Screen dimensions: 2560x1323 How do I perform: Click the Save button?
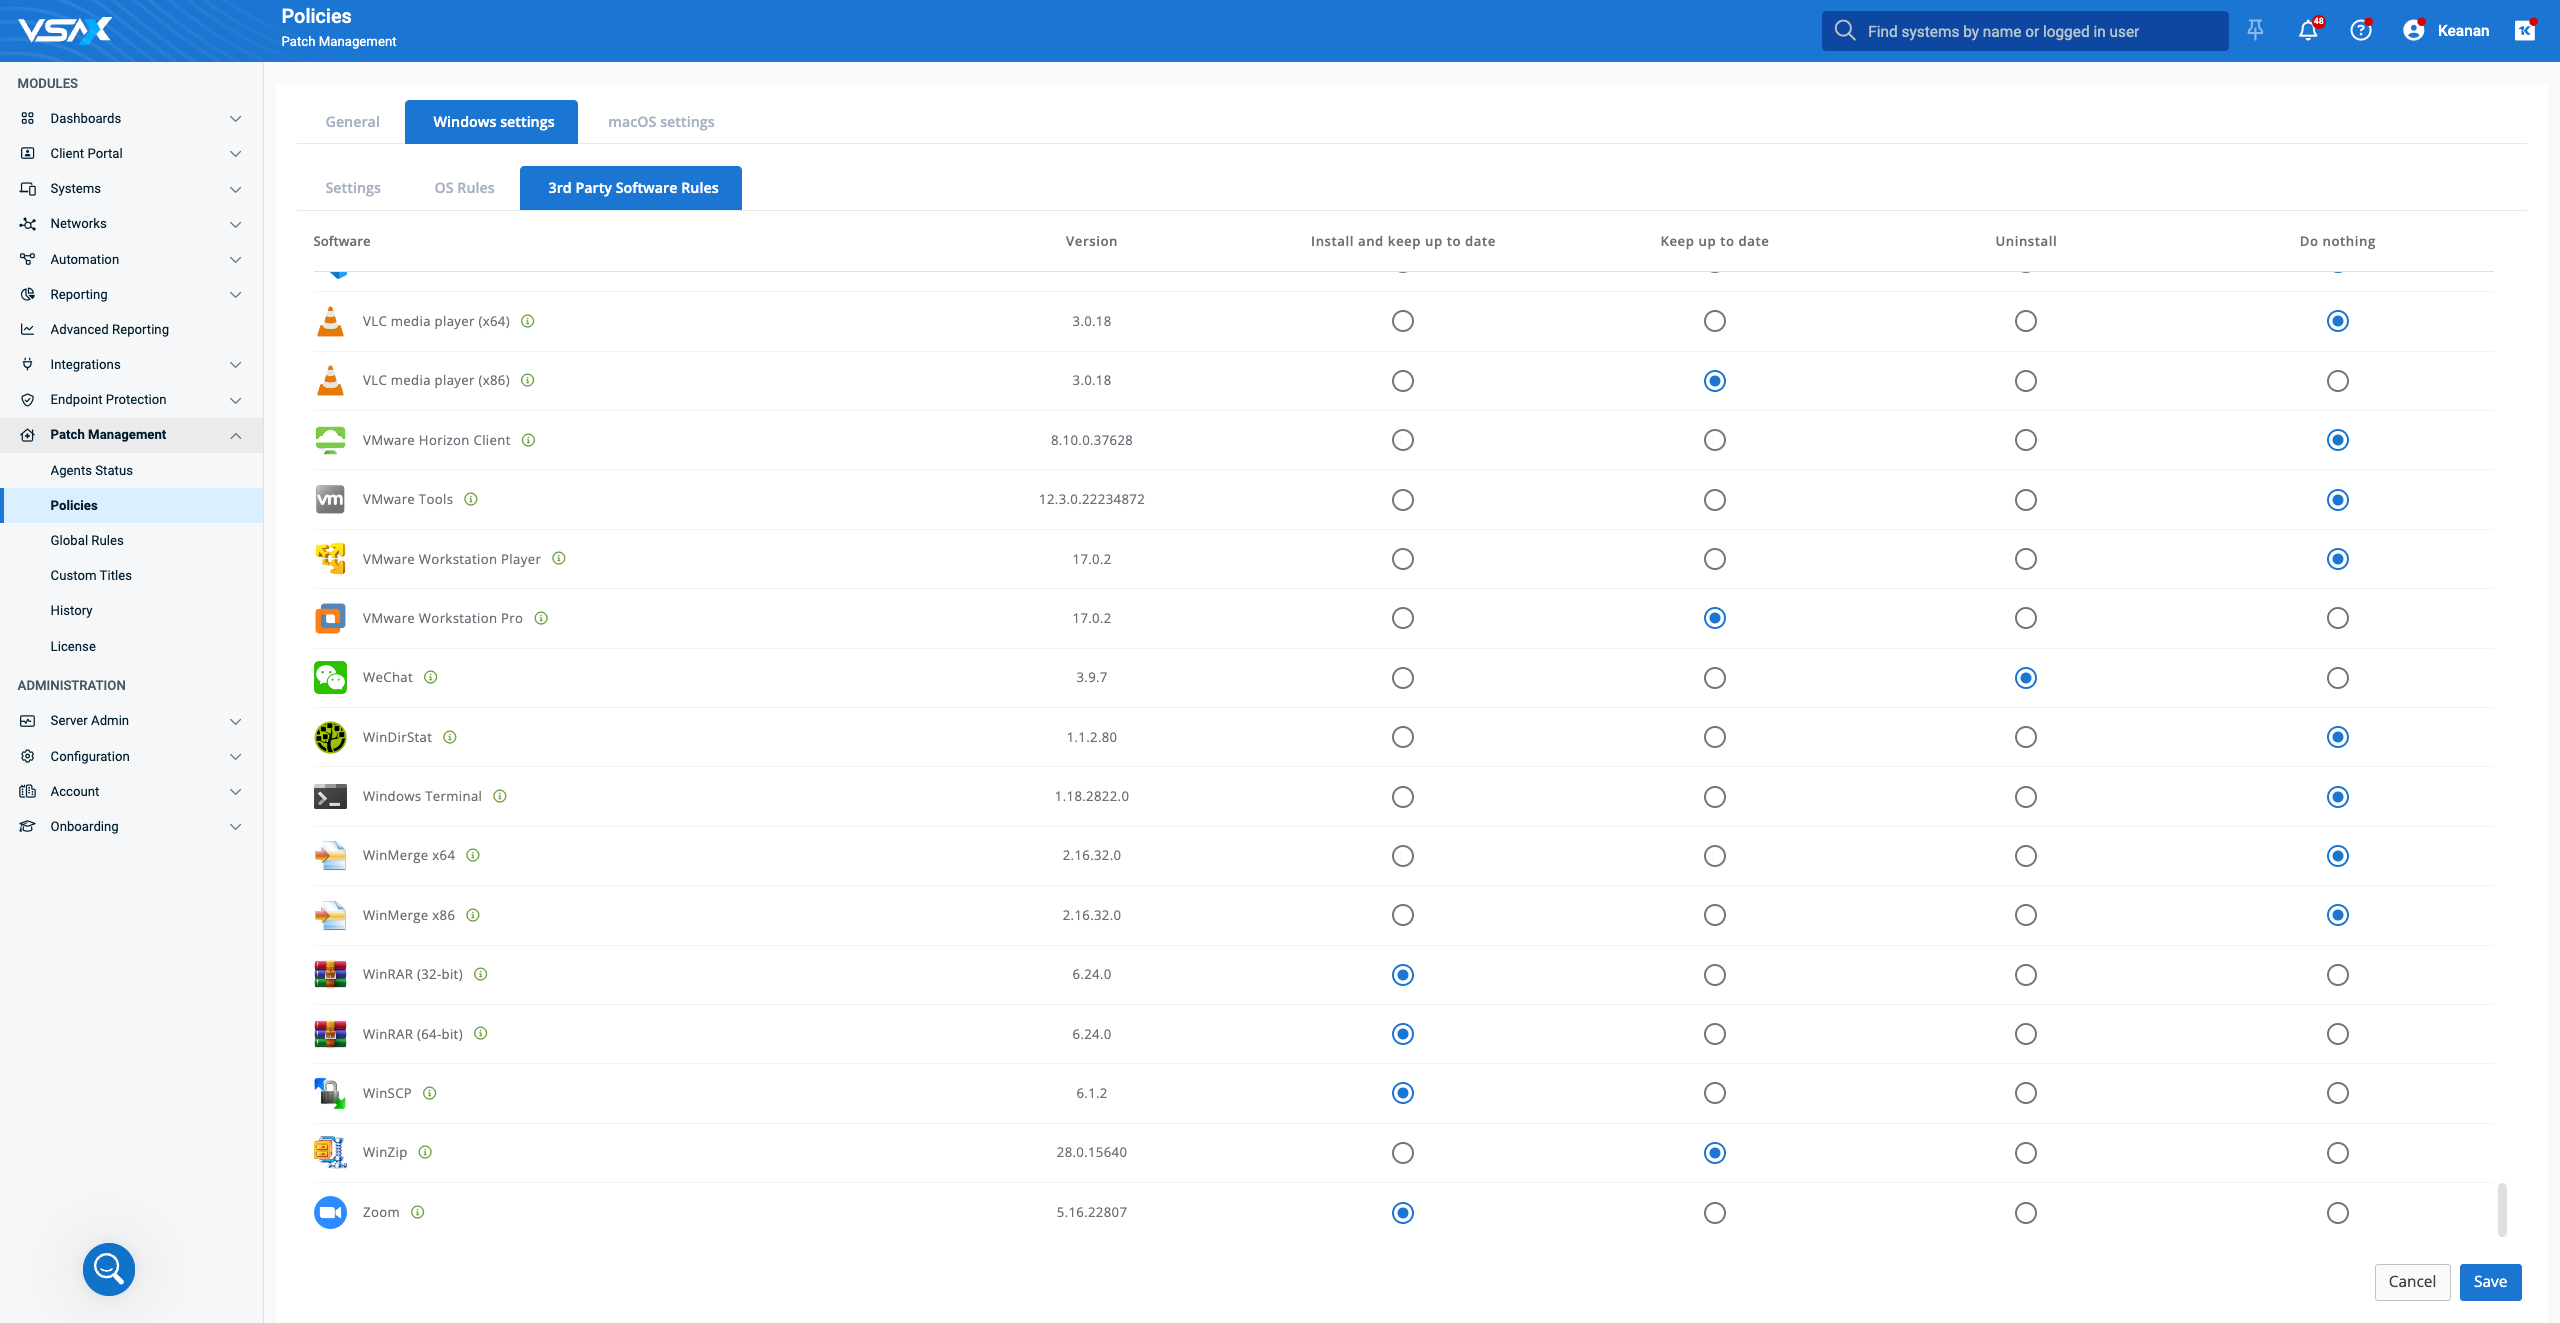[x=2489, y=1281]
